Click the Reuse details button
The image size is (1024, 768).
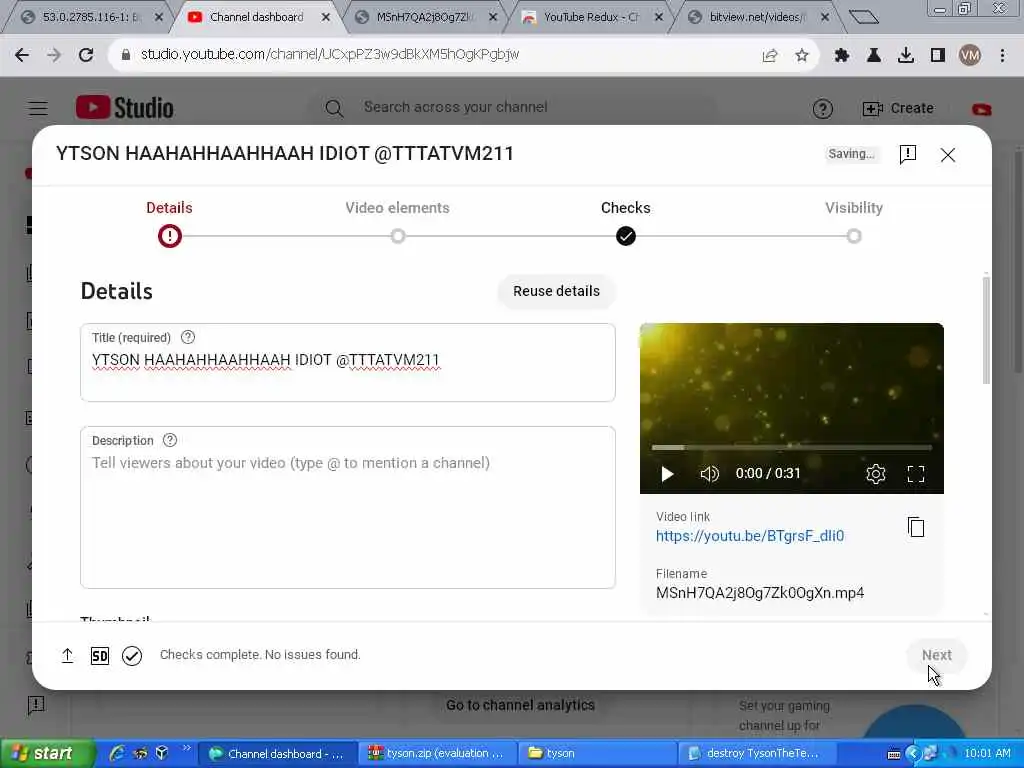coord(556,291)
